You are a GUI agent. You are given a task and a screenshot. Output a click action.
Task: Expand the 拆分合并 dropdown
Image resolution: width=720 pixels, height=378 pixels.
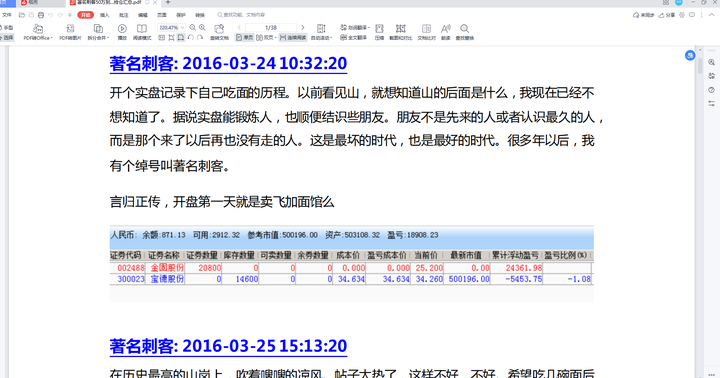point(98,32)
